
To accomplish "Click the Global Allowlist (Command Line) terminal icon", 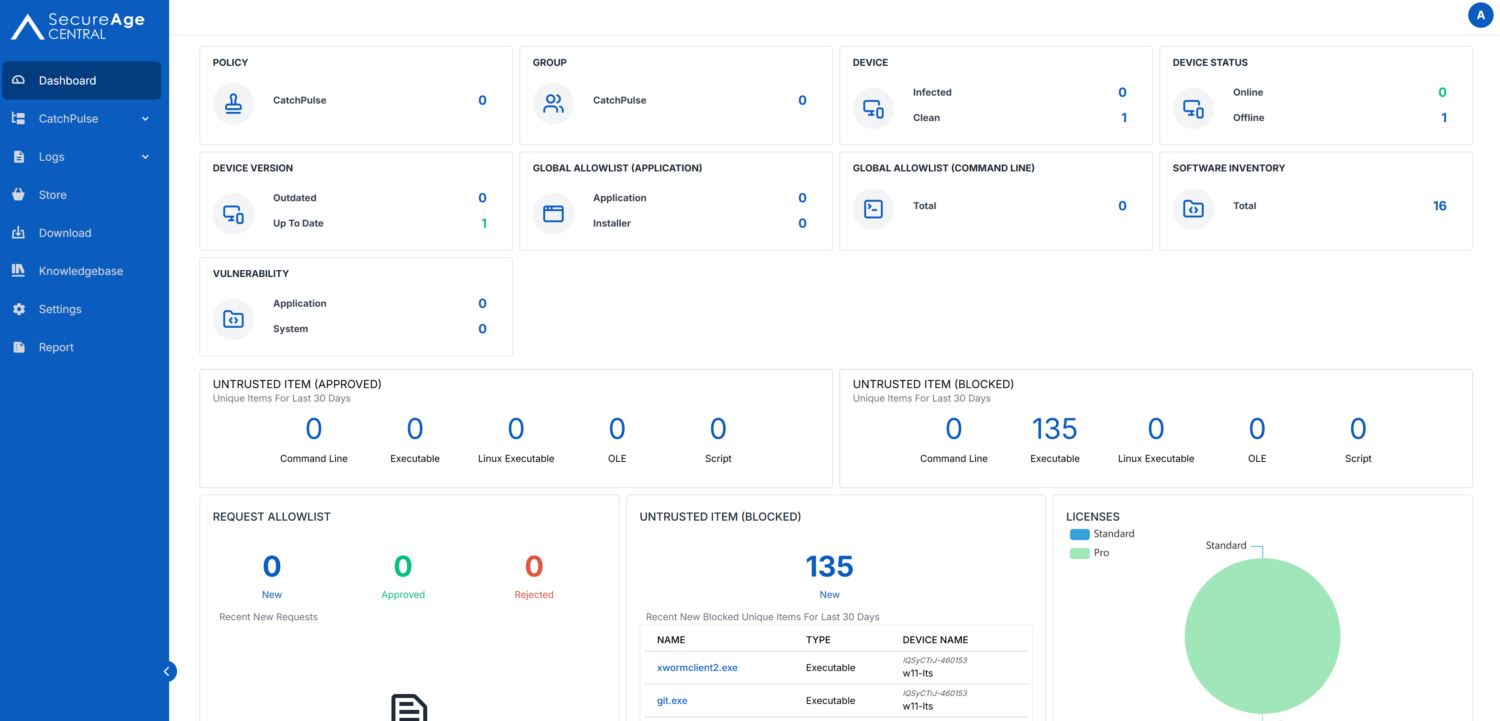I will point(873,206).
